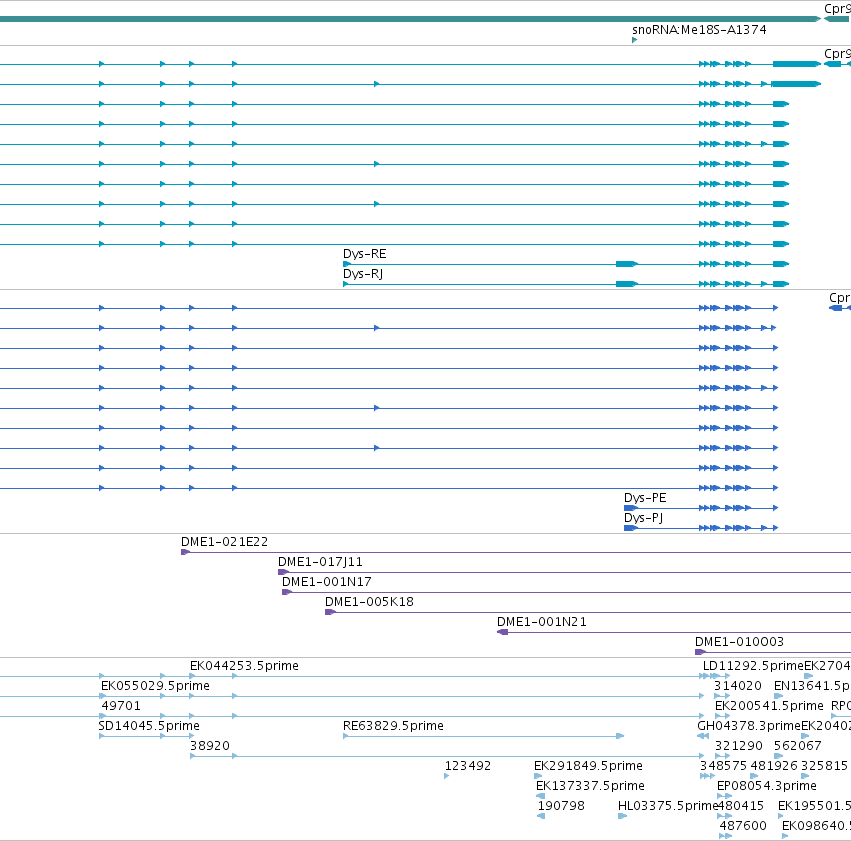The height and width of the screenshot is (841, 851).
Task: Click the Dys-PJ start exon block
Action: point(630,528)
